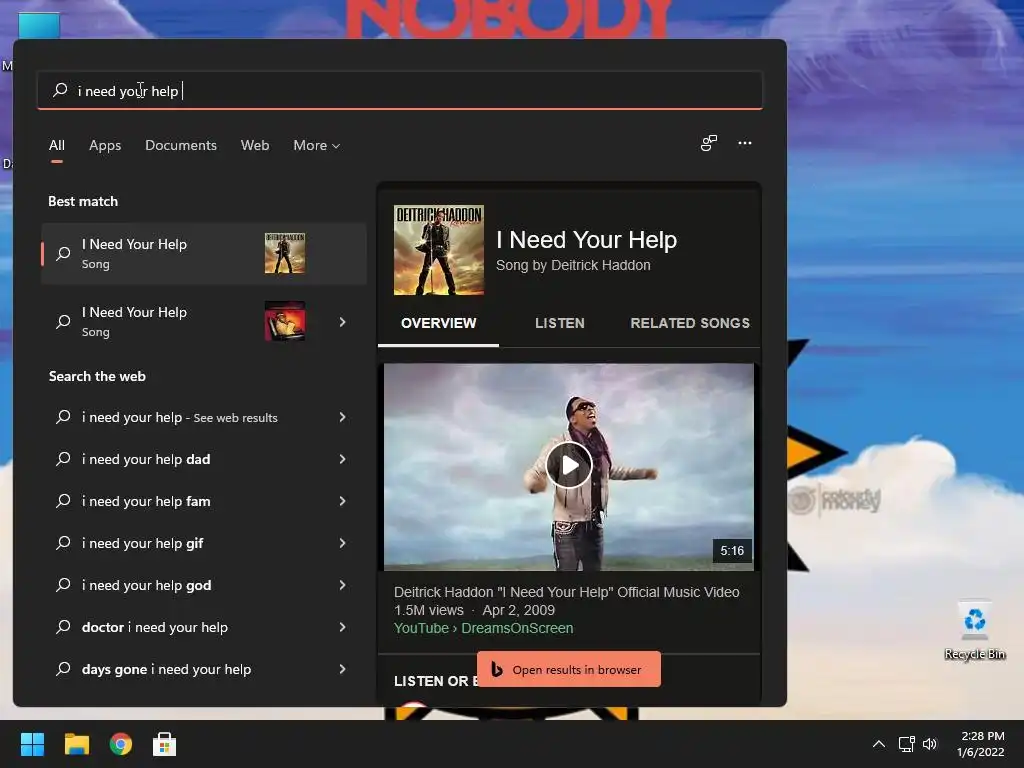This screenshot has width=1024, height=768.
Task: Select 'i need your help gif' suggestion
Action: [203, 543]
